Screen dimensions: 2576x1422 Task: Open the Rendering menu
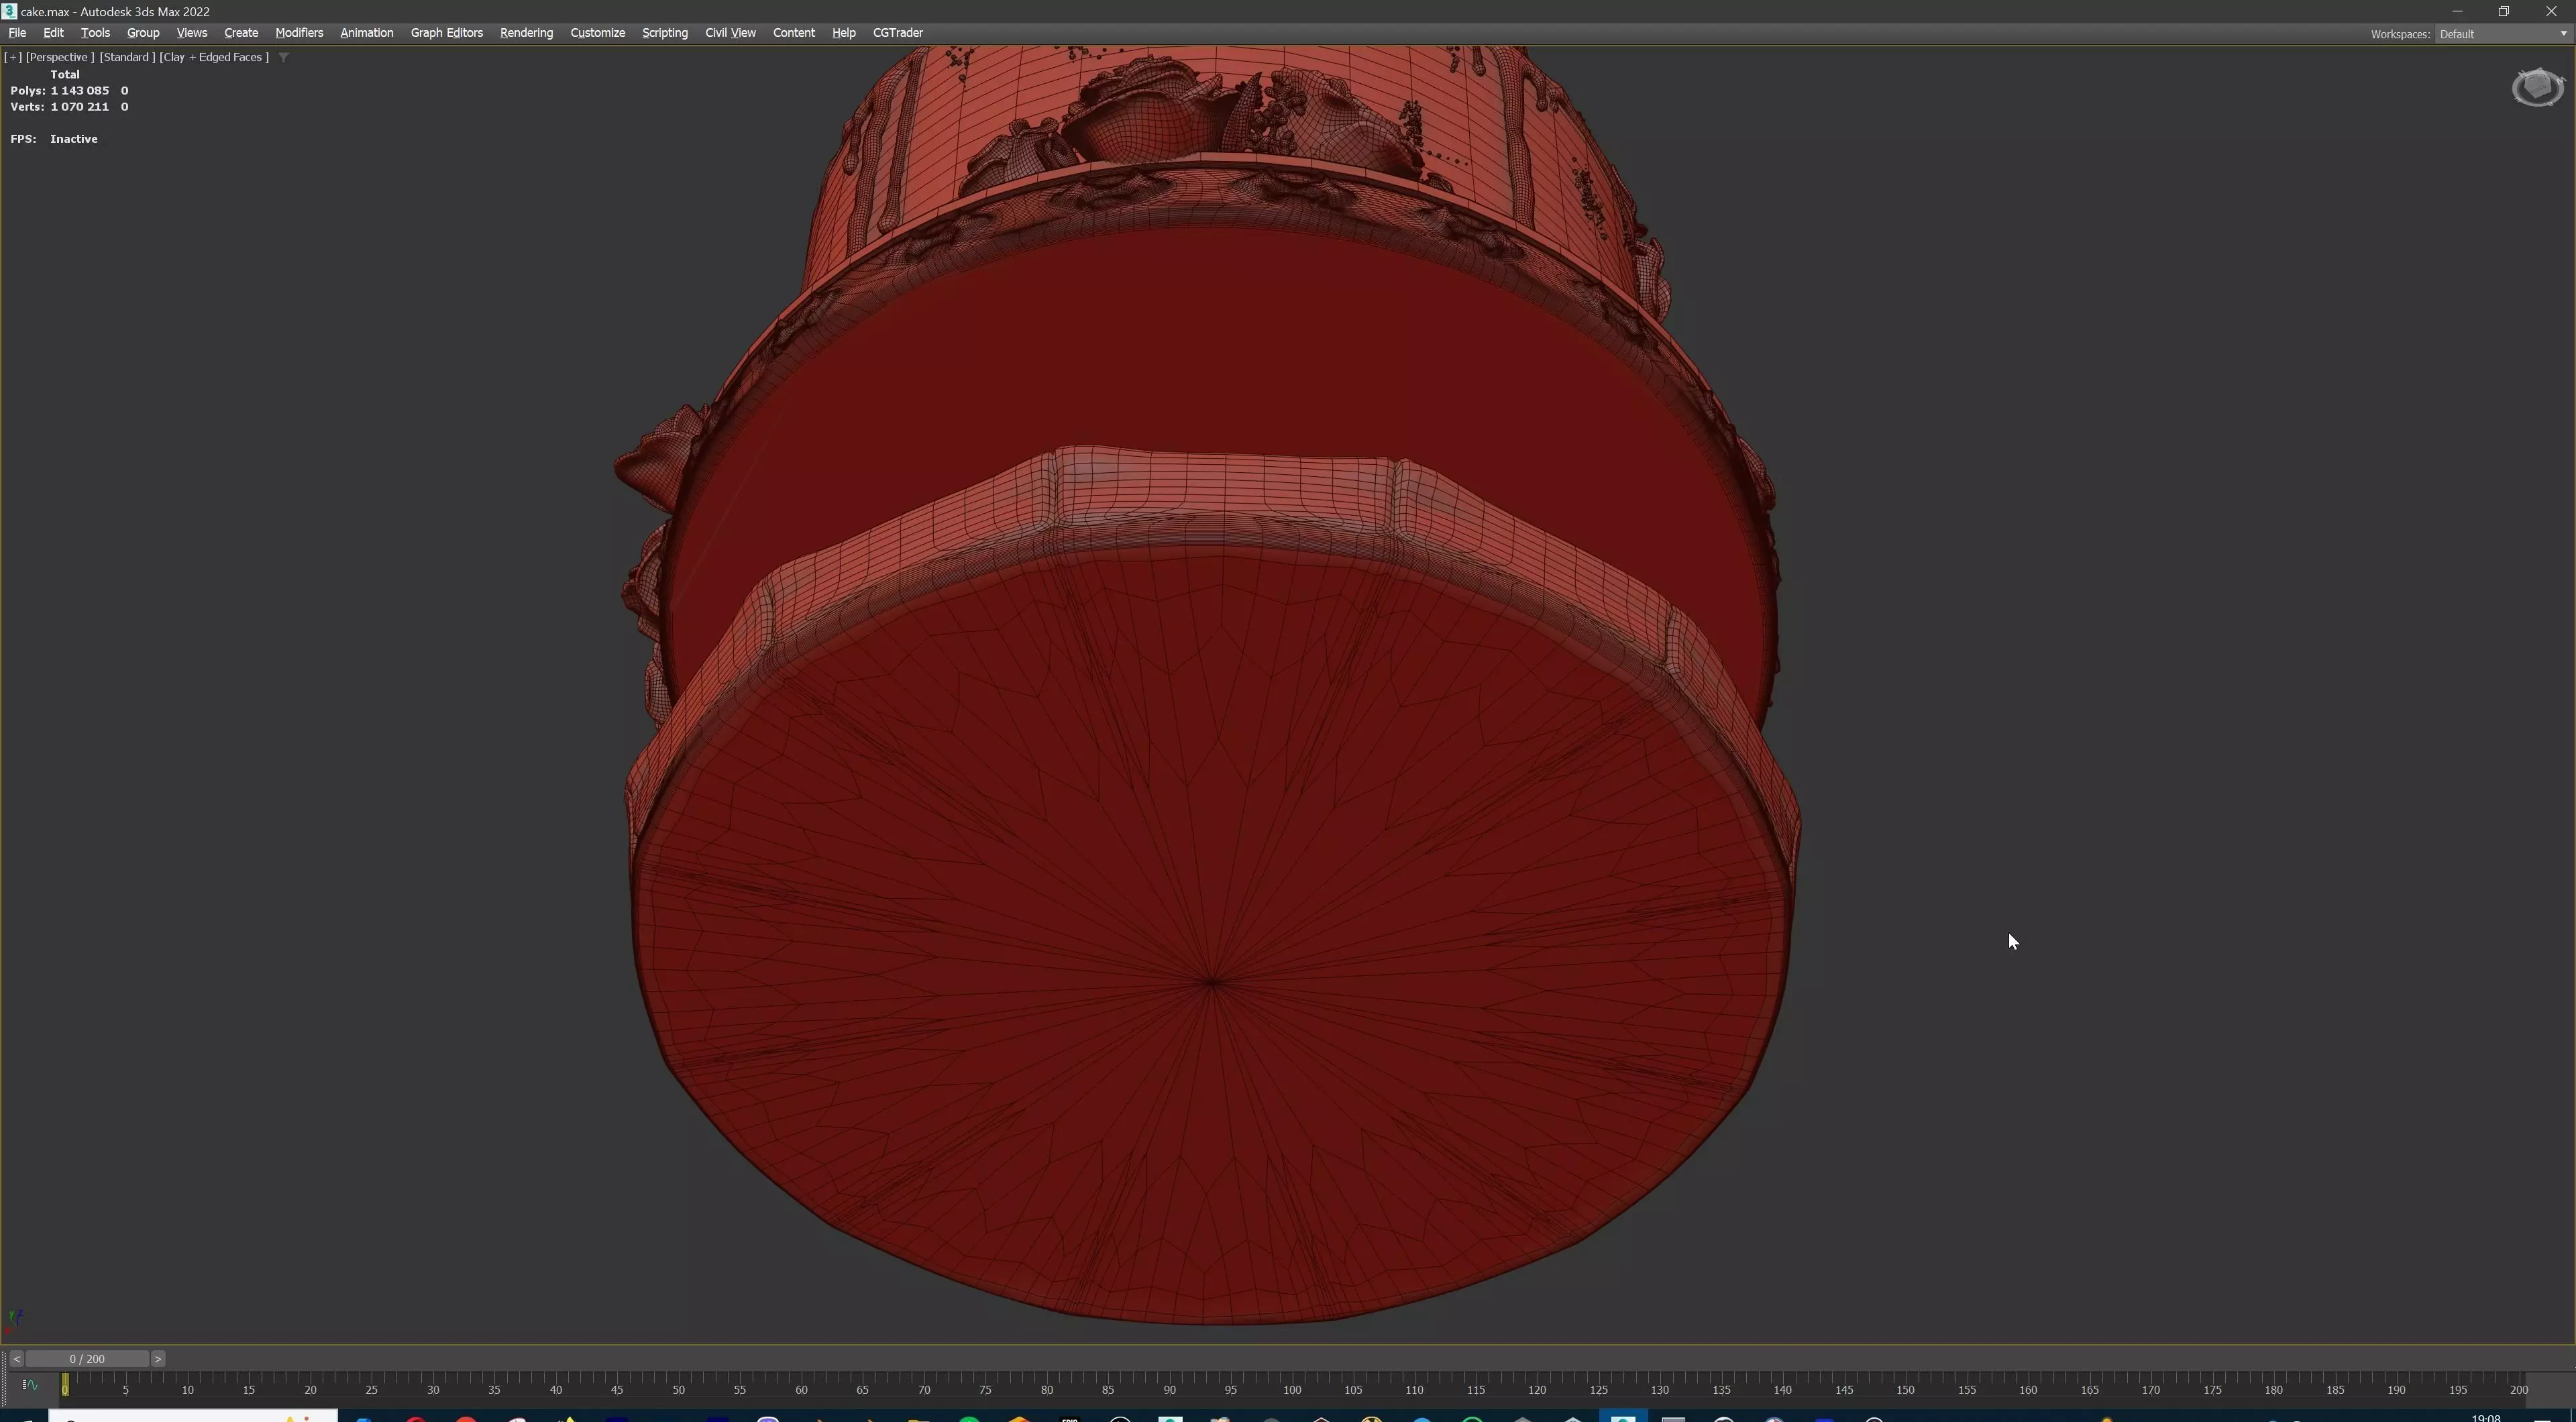click(x=526, y=33)
